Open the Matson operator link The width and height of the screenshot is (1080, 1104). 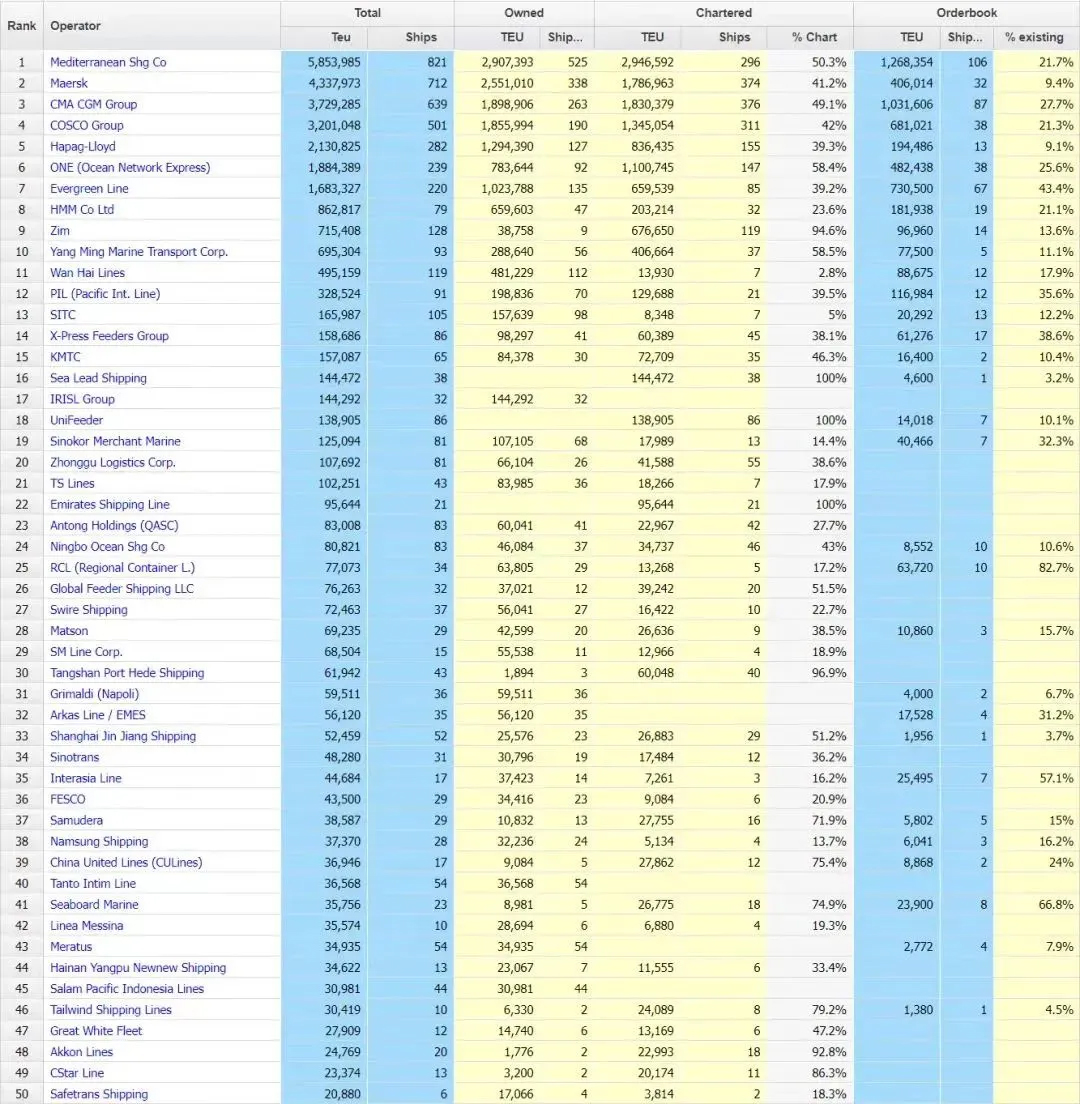point(69,631)
